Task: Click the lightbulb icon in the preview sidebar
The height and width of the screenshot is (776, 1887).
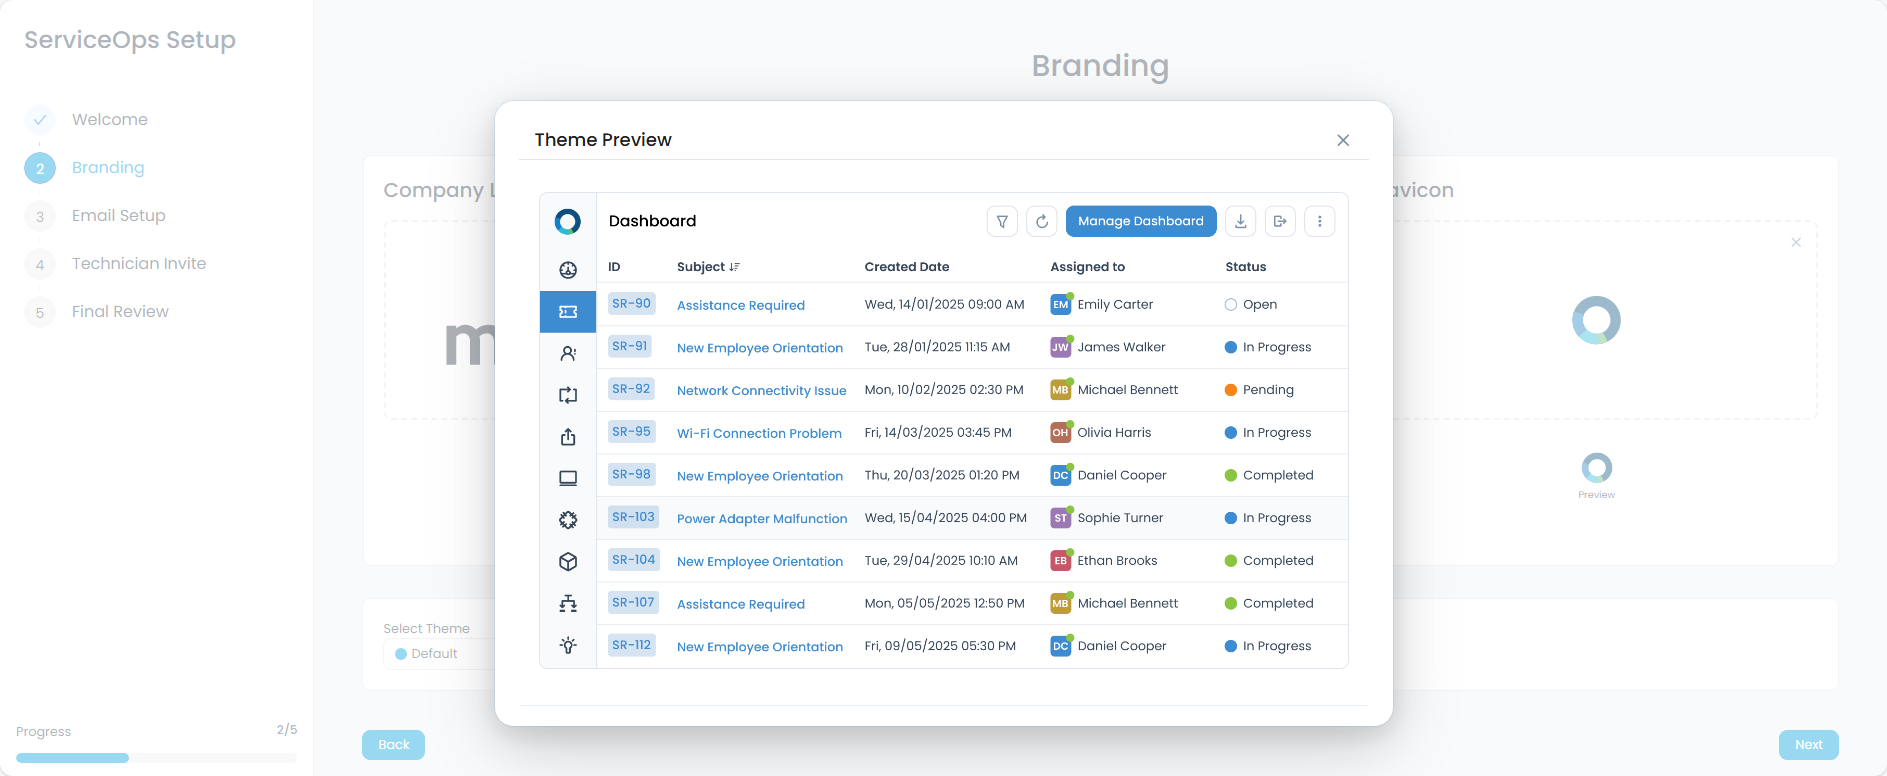Action: click(x=568, y=646)
